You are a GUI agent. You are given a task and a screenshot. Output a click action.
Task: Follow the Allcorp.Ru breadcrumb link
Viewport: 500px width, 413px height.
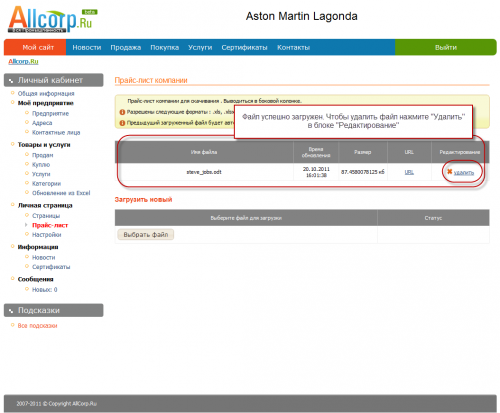coord(23,61)
